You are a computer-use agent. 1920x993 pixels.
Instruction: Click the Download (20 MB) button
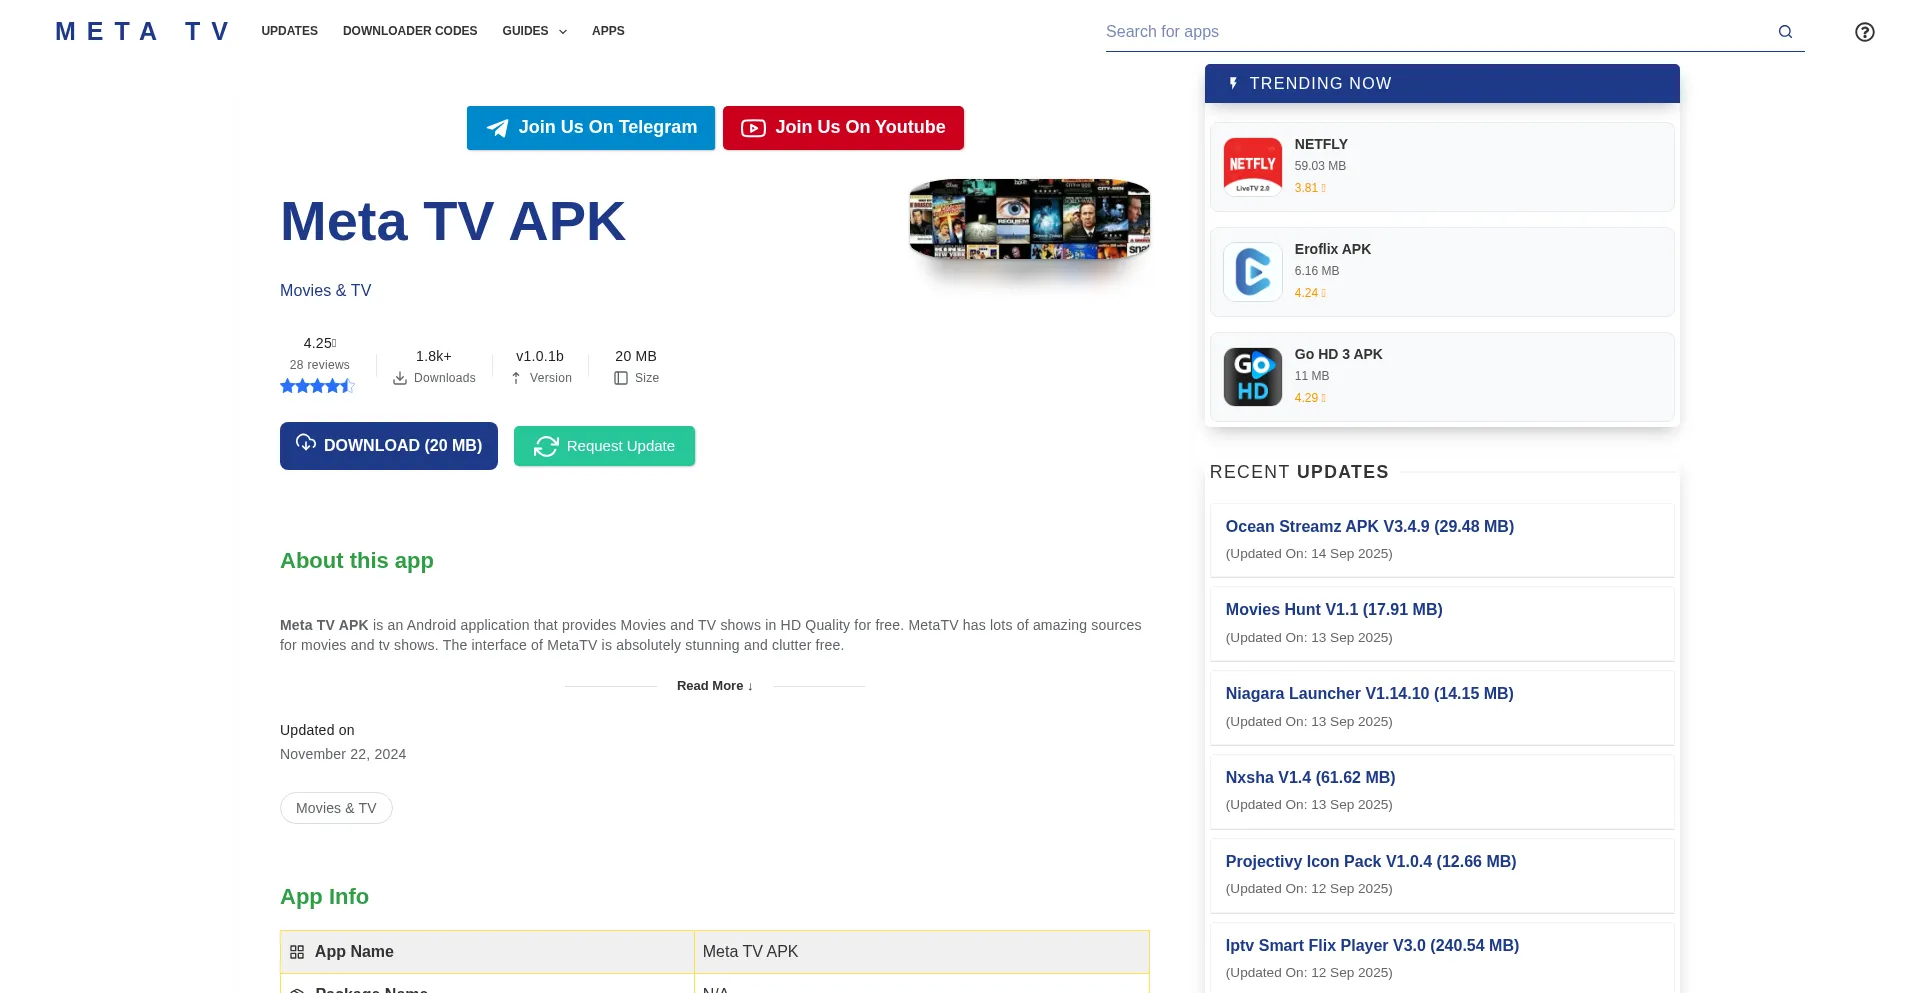(389, 446)
